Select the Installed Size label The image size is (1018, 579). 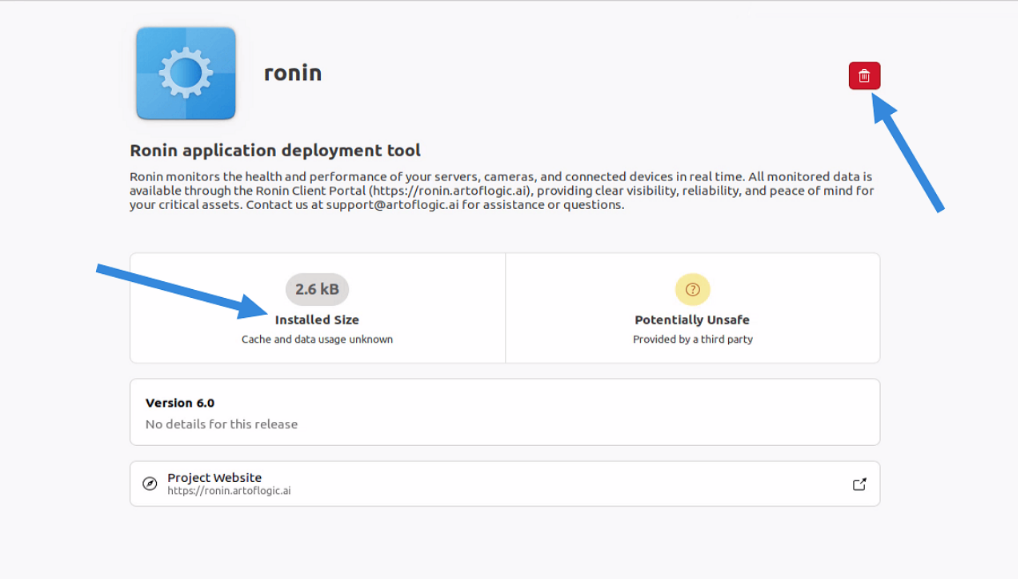pyautogui.click(x=317, y=320)
